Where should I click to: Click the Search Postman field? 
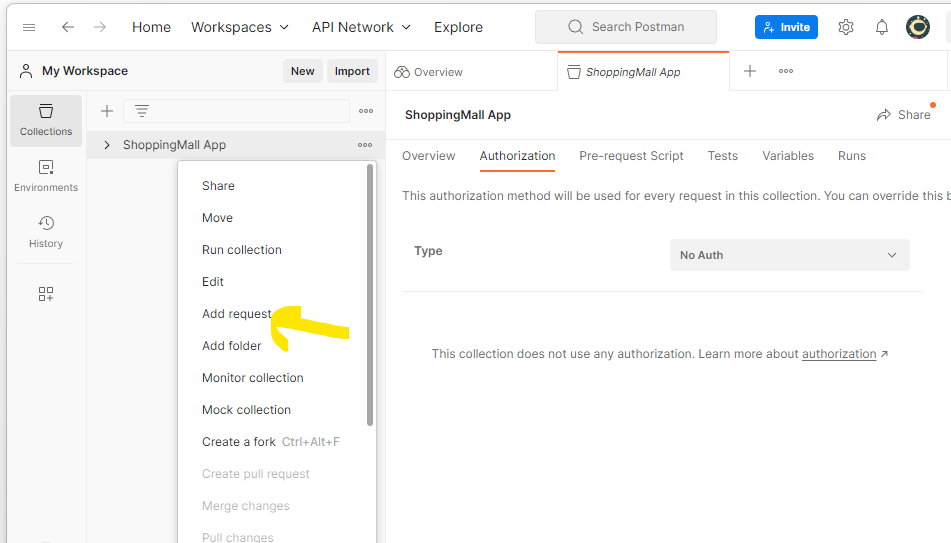[x=625, y=27]
